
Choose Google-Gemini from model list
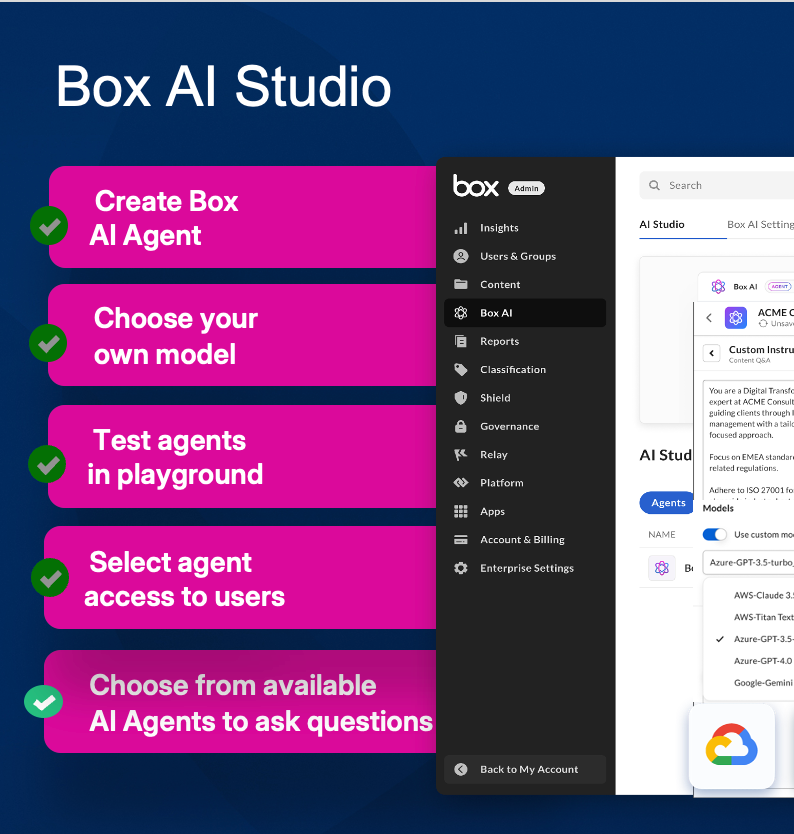763,682
